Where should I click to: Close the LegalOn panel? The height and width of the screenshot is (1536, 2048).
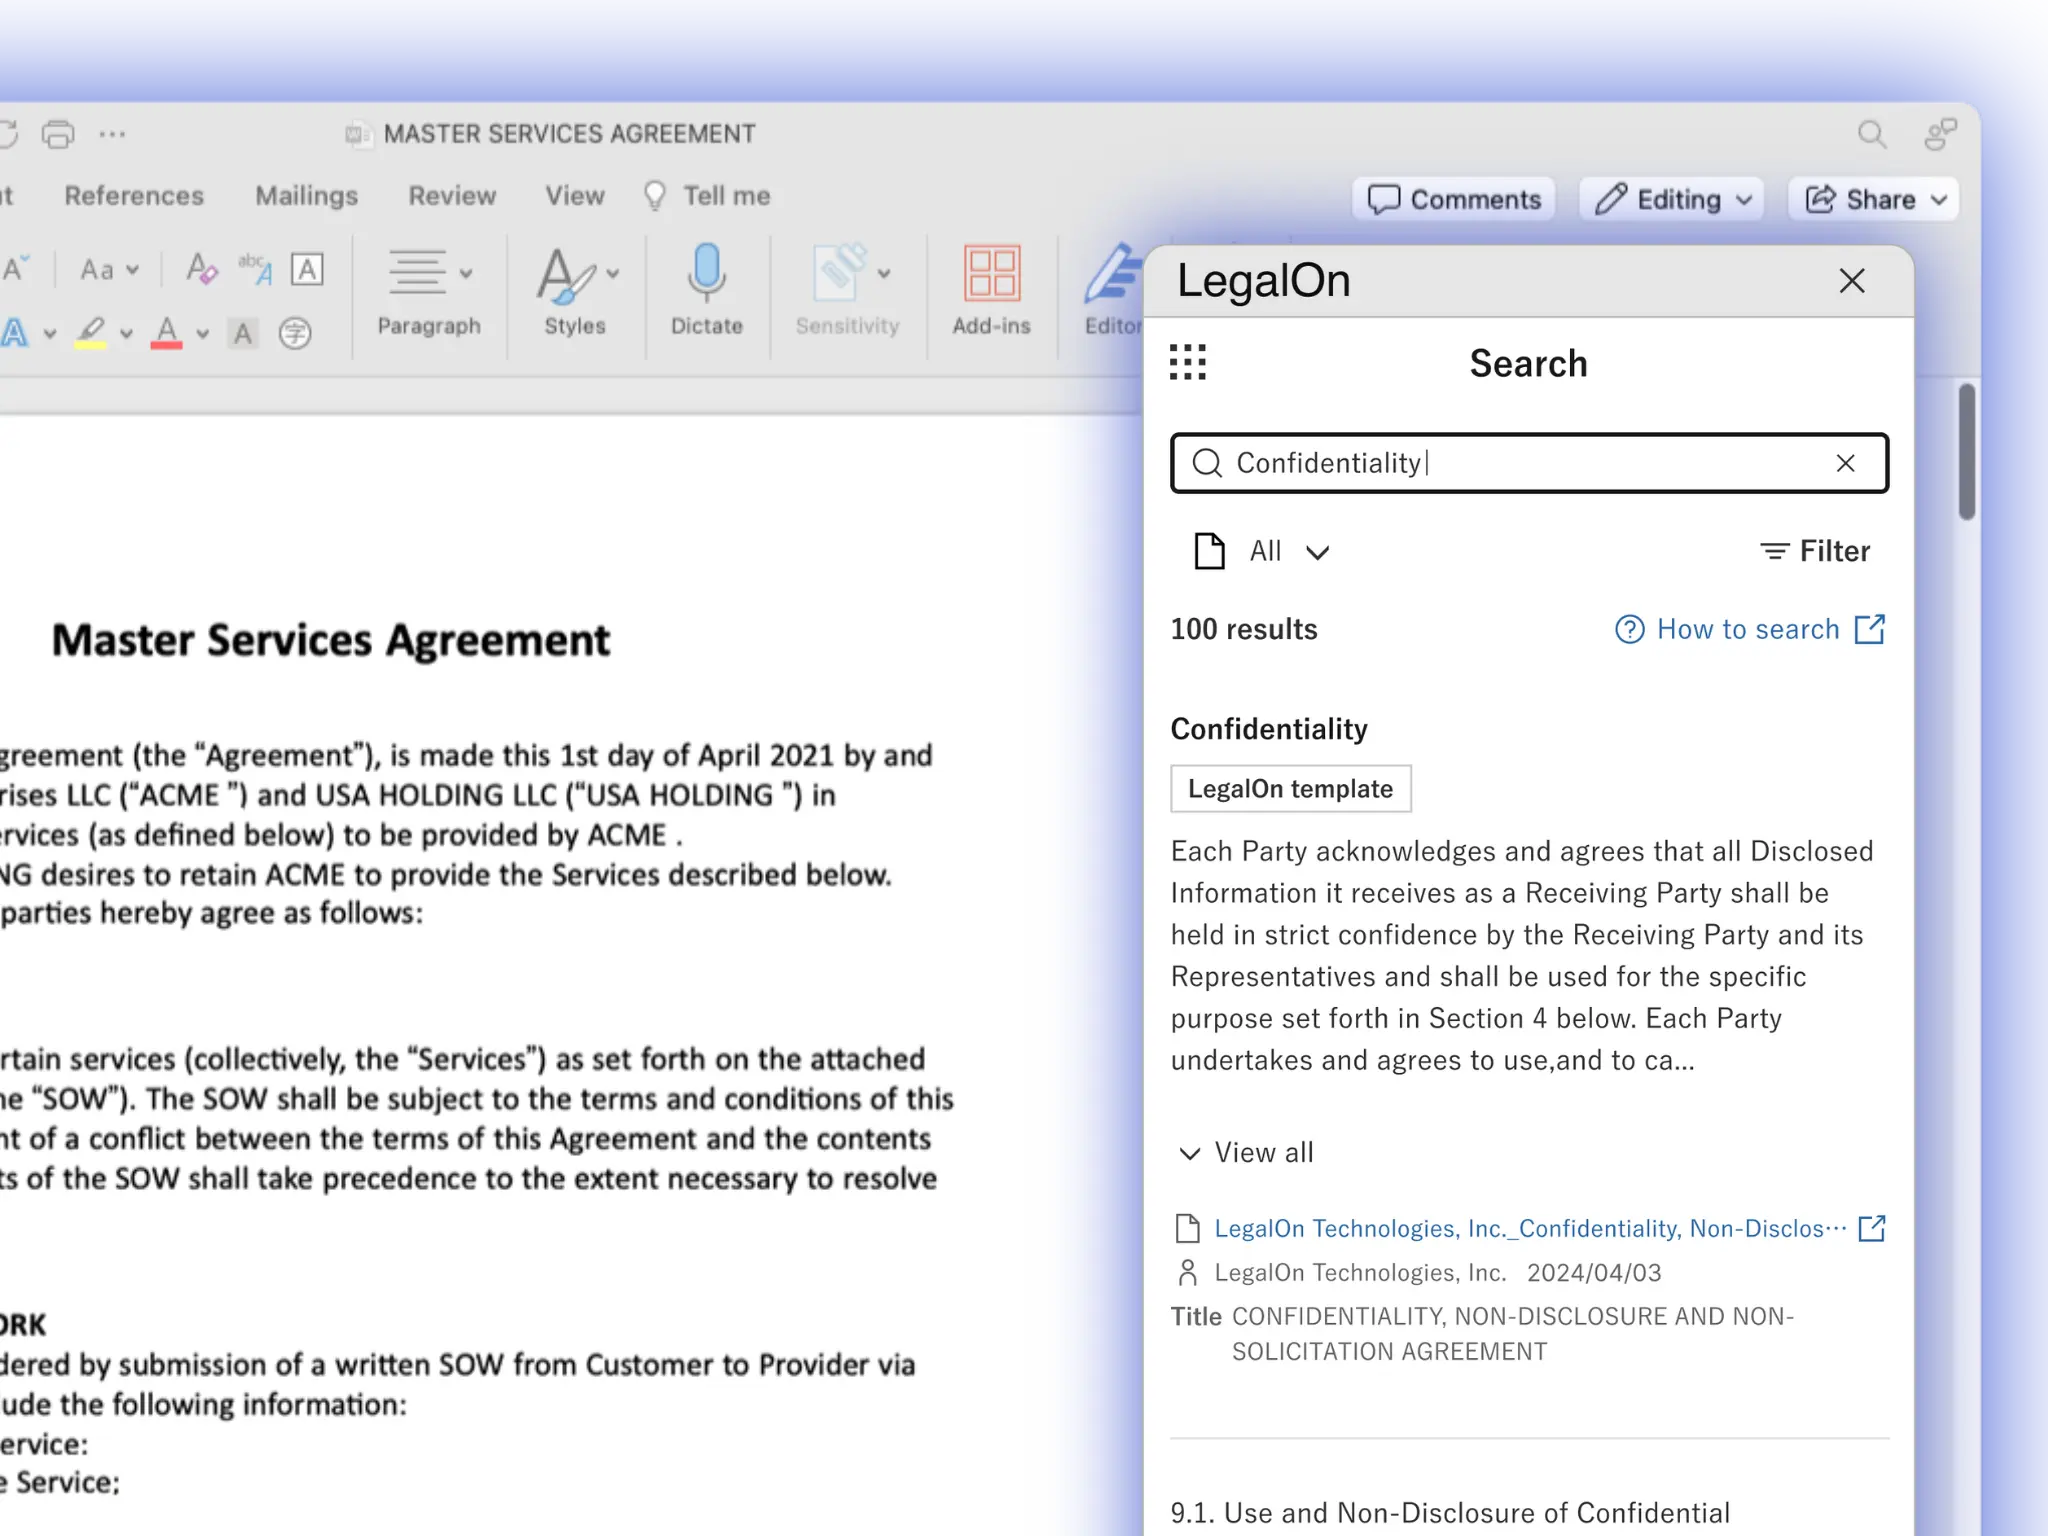1852,281
